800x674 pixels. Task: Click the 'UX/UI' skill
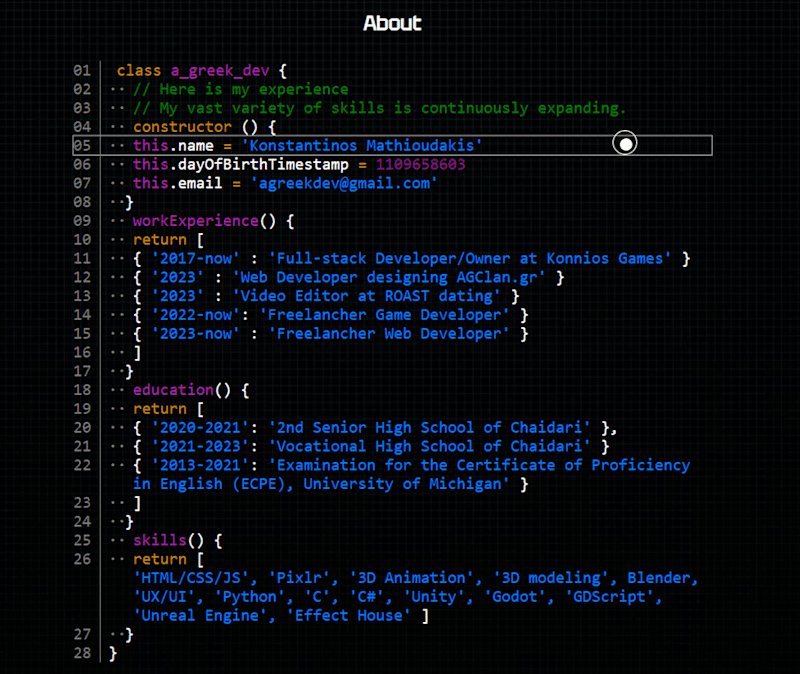click(164, 596)
